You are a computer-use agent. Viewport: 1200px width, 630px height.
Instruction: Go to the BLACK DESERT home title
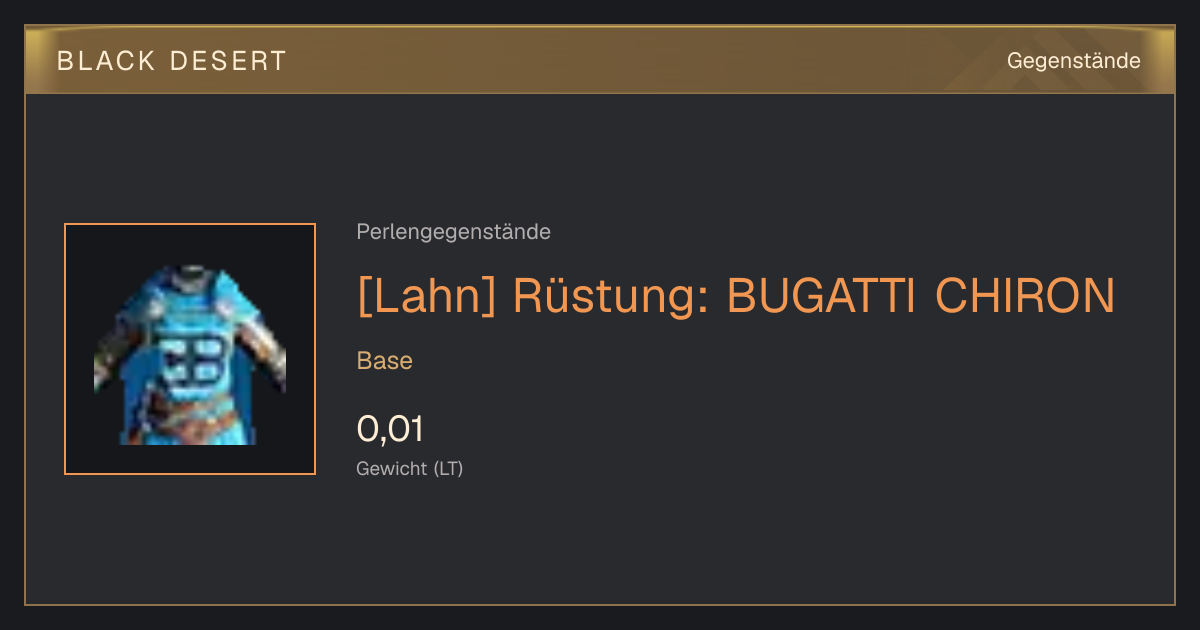[x=172, y=61]
